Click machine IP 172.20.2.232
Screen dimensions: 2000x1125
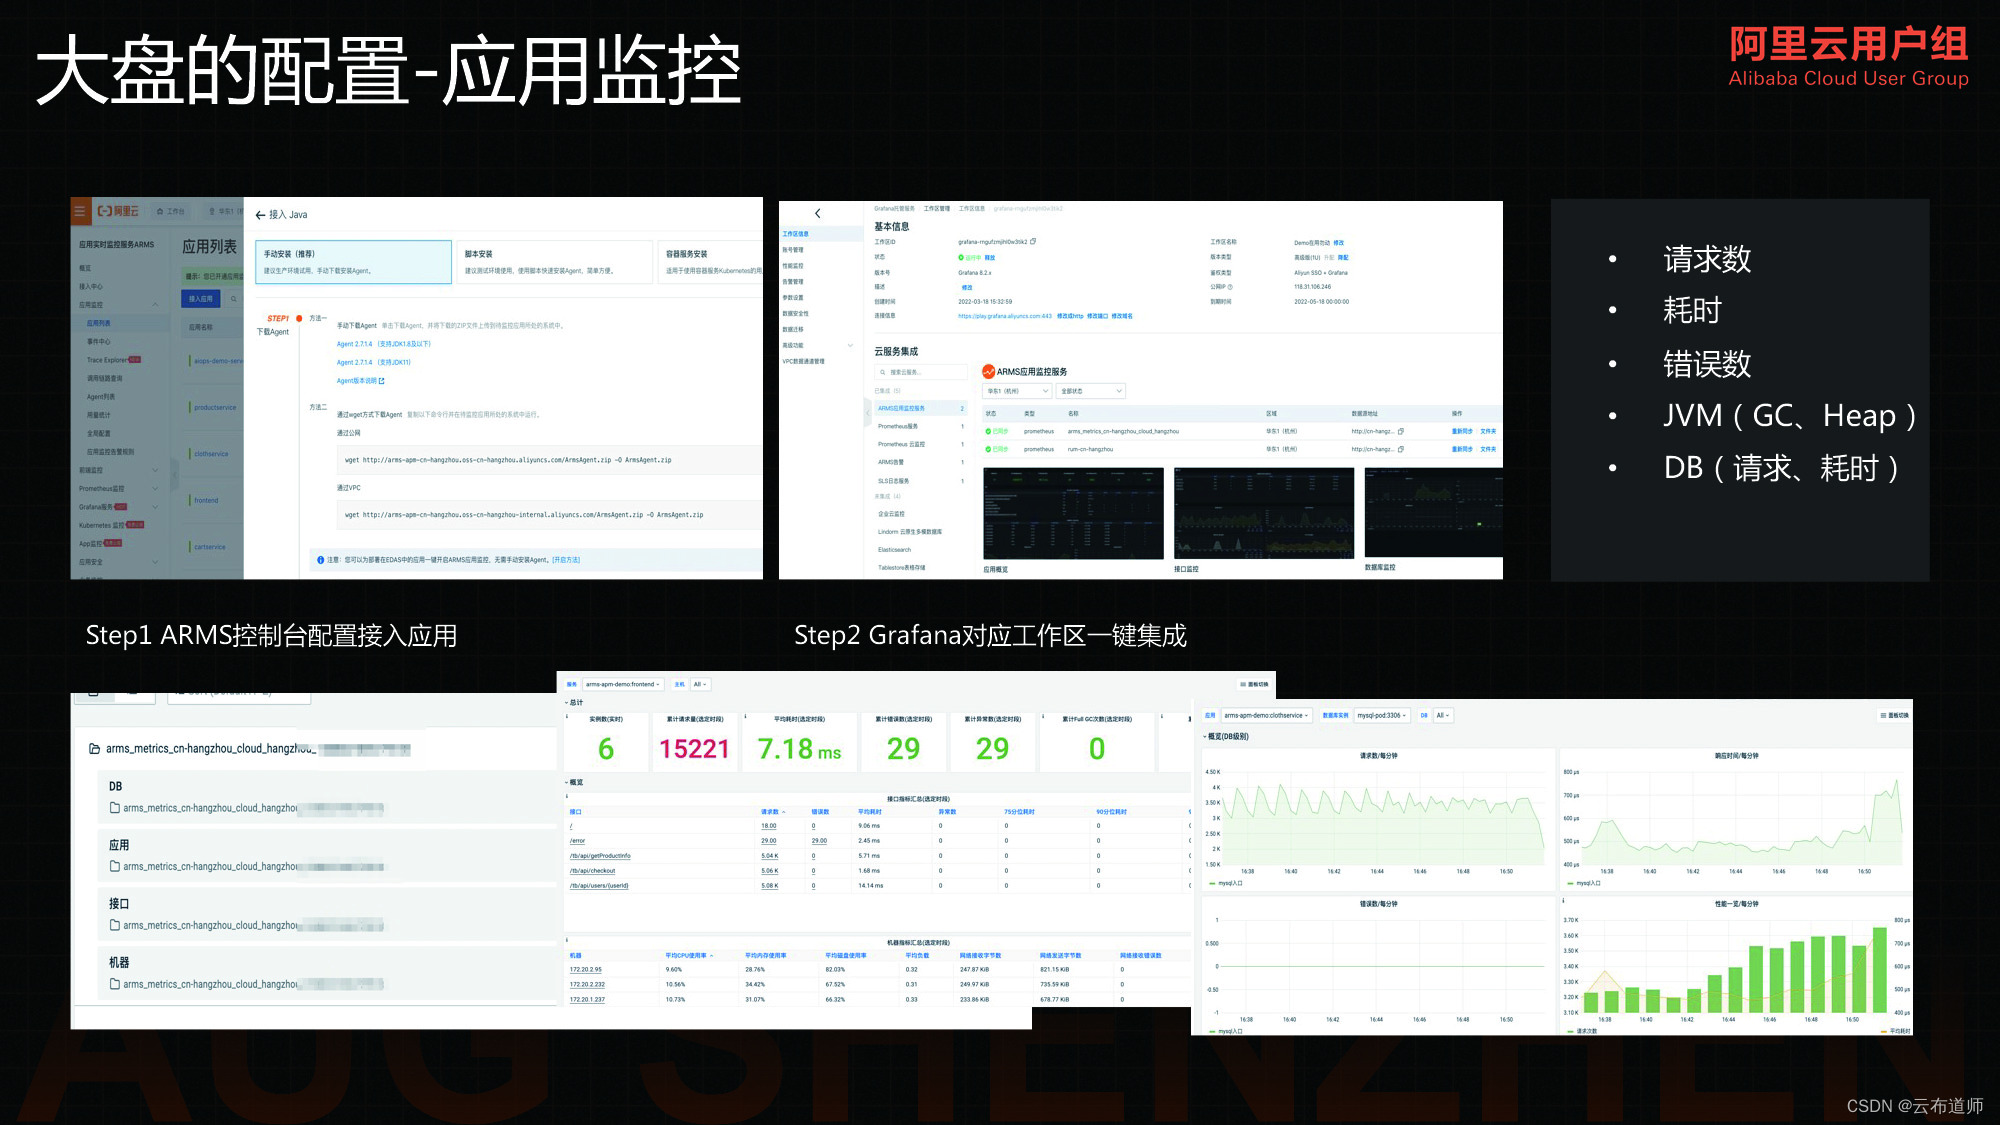pyautogui.click(x=587, y=985)
